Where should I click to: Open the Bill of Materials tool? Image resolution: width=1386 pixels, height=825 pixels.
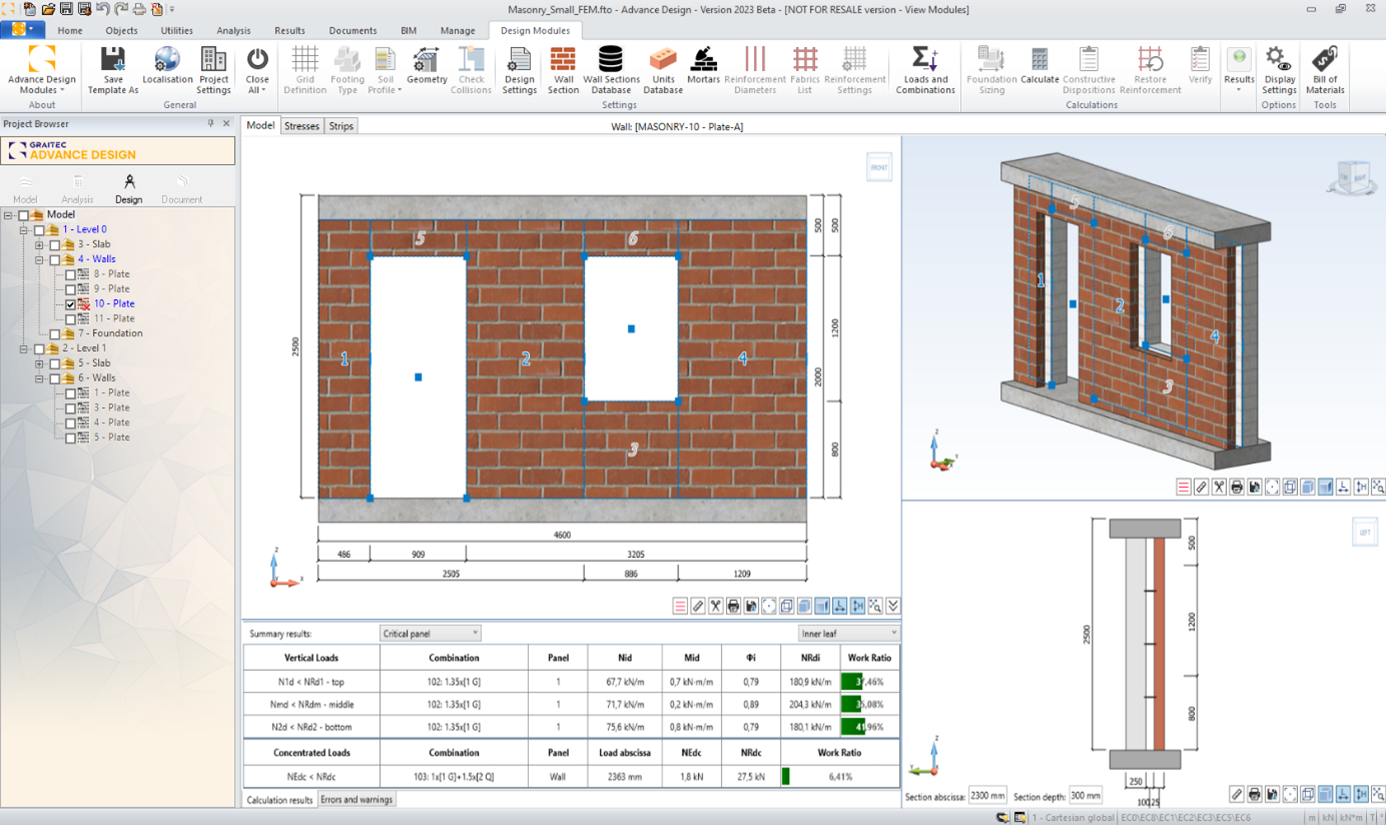pyautogui.click(x=1325, y=70)
